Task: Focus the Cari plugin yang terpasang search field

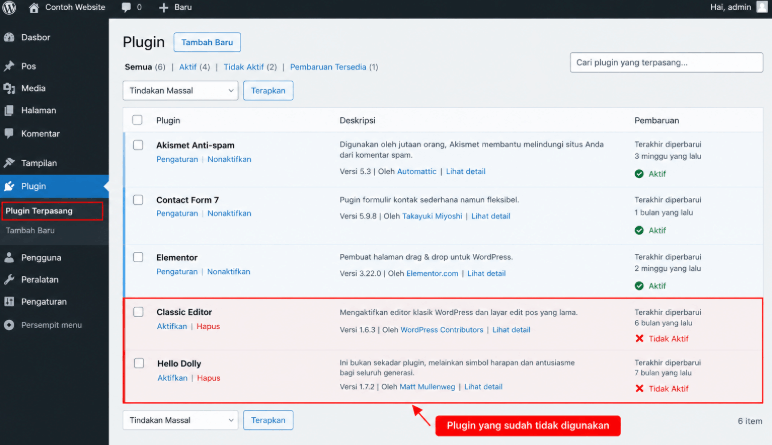Action: (667, 63)
